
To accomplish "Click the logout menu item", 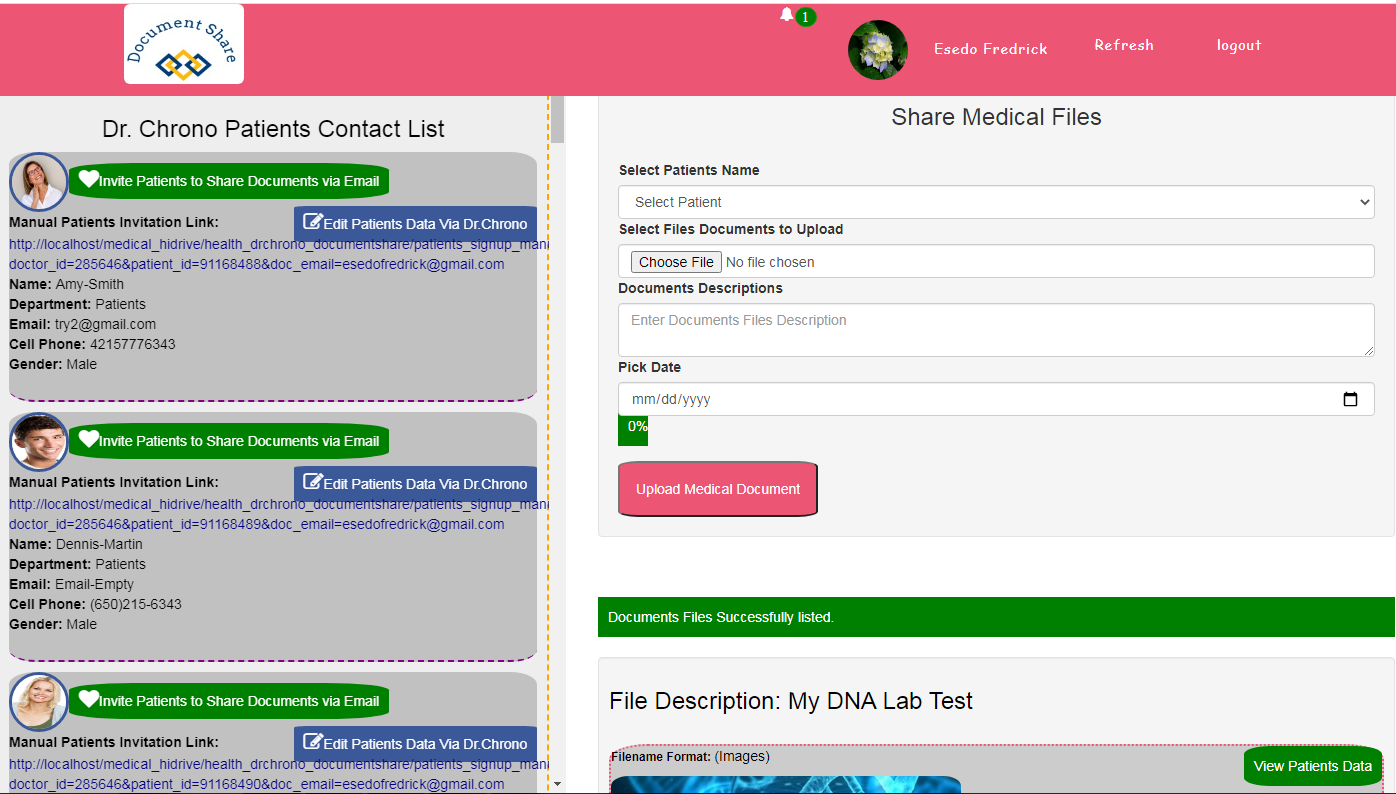I will tap(1239, 45).
